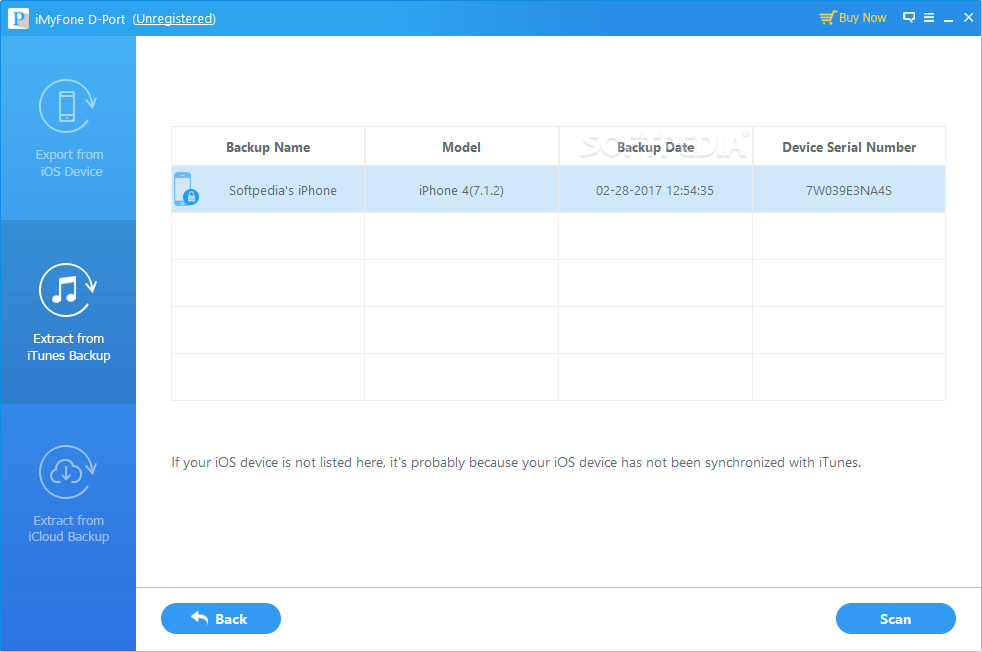Select the Softpedia's iPhone backup name
This screenshot has width=982, height=652.
tap(282, 190)
